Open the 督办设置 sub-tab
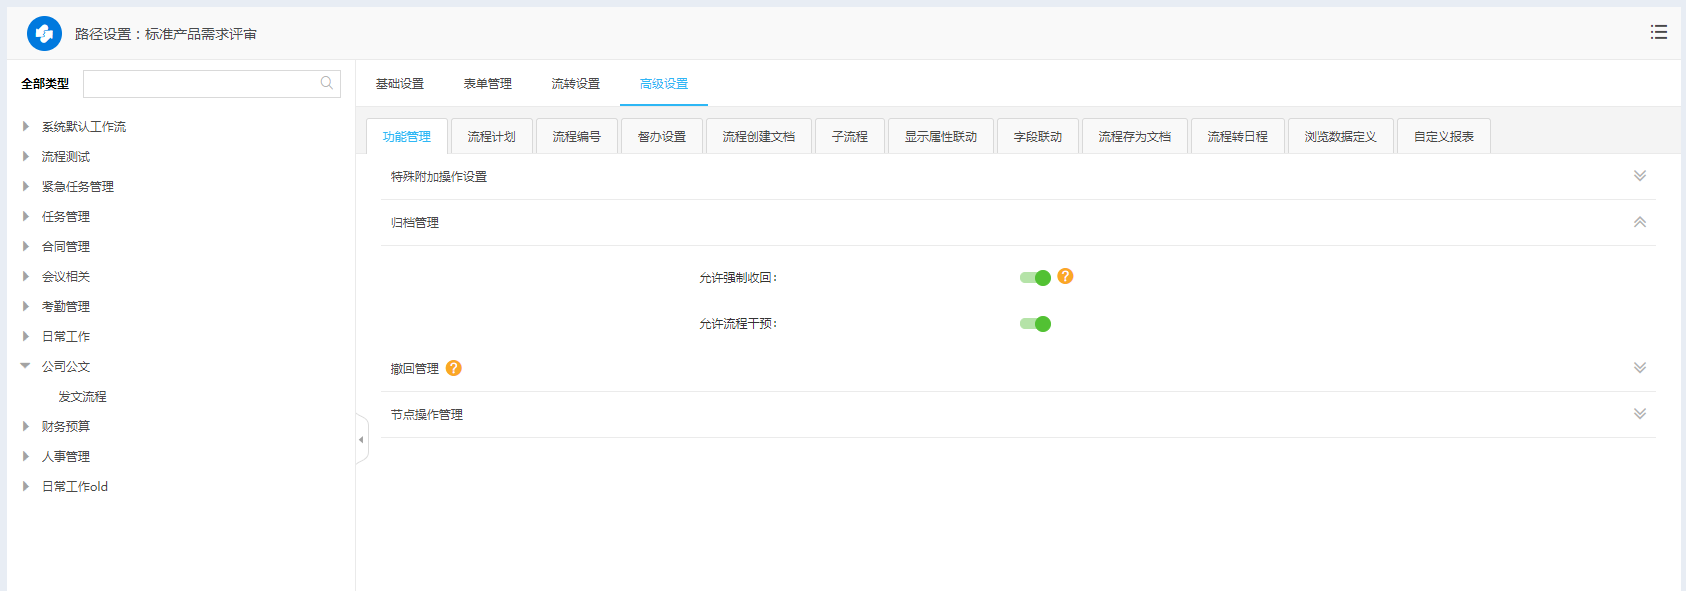Image resolution: width=1686 pixels, height=591 pixels. (x=661, y=137)
